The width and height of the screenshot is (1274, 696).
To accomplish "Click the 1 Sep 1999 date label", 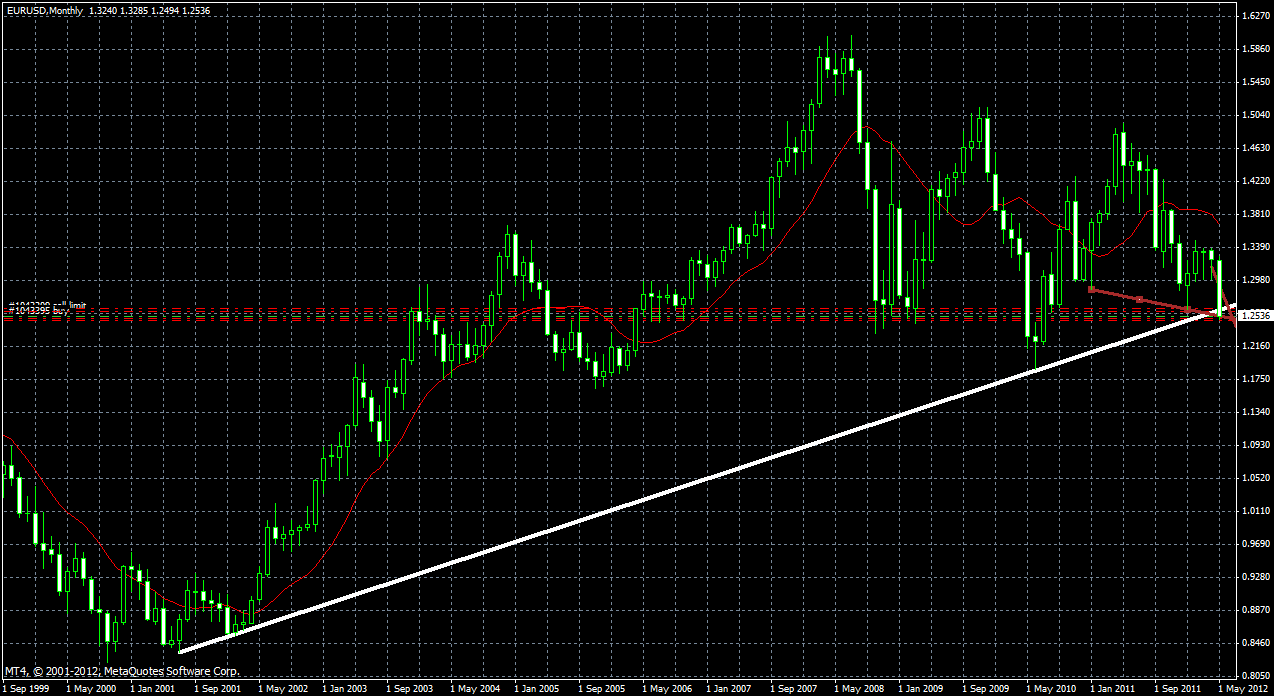I will 24,689.
